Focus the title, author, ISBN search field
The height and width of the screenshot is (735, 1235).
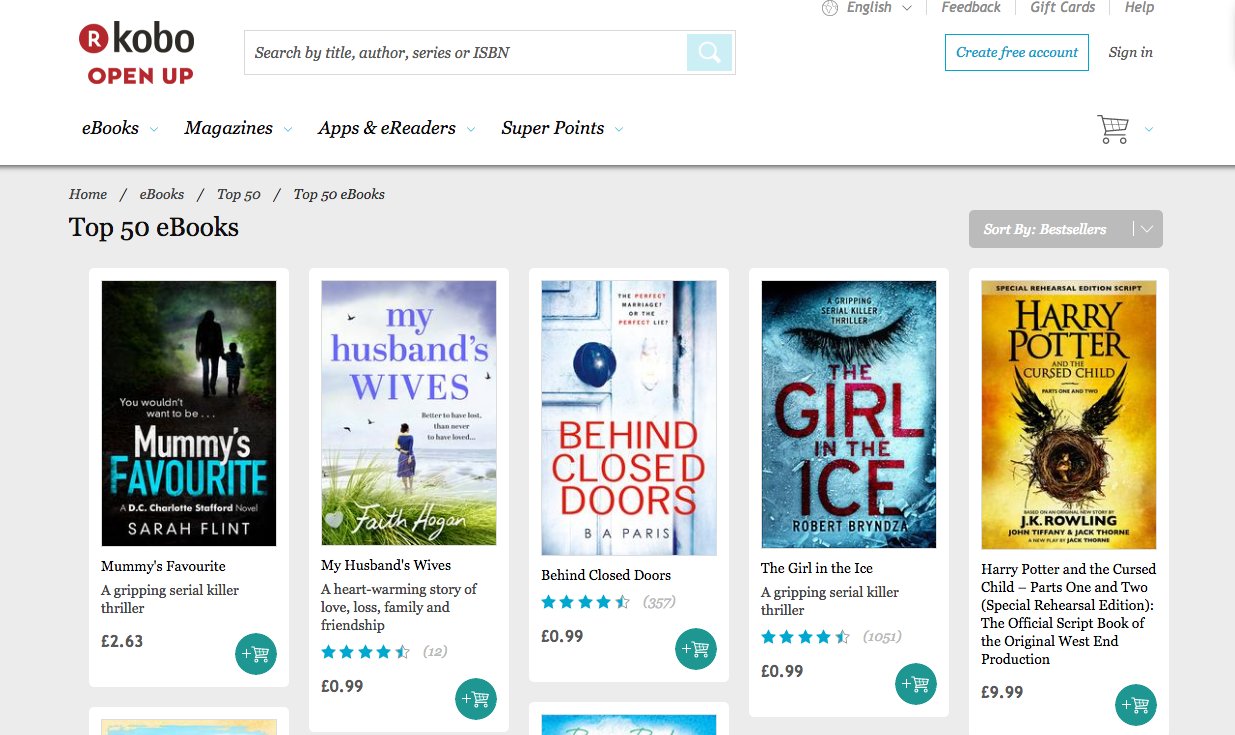[x=466, y=52]
